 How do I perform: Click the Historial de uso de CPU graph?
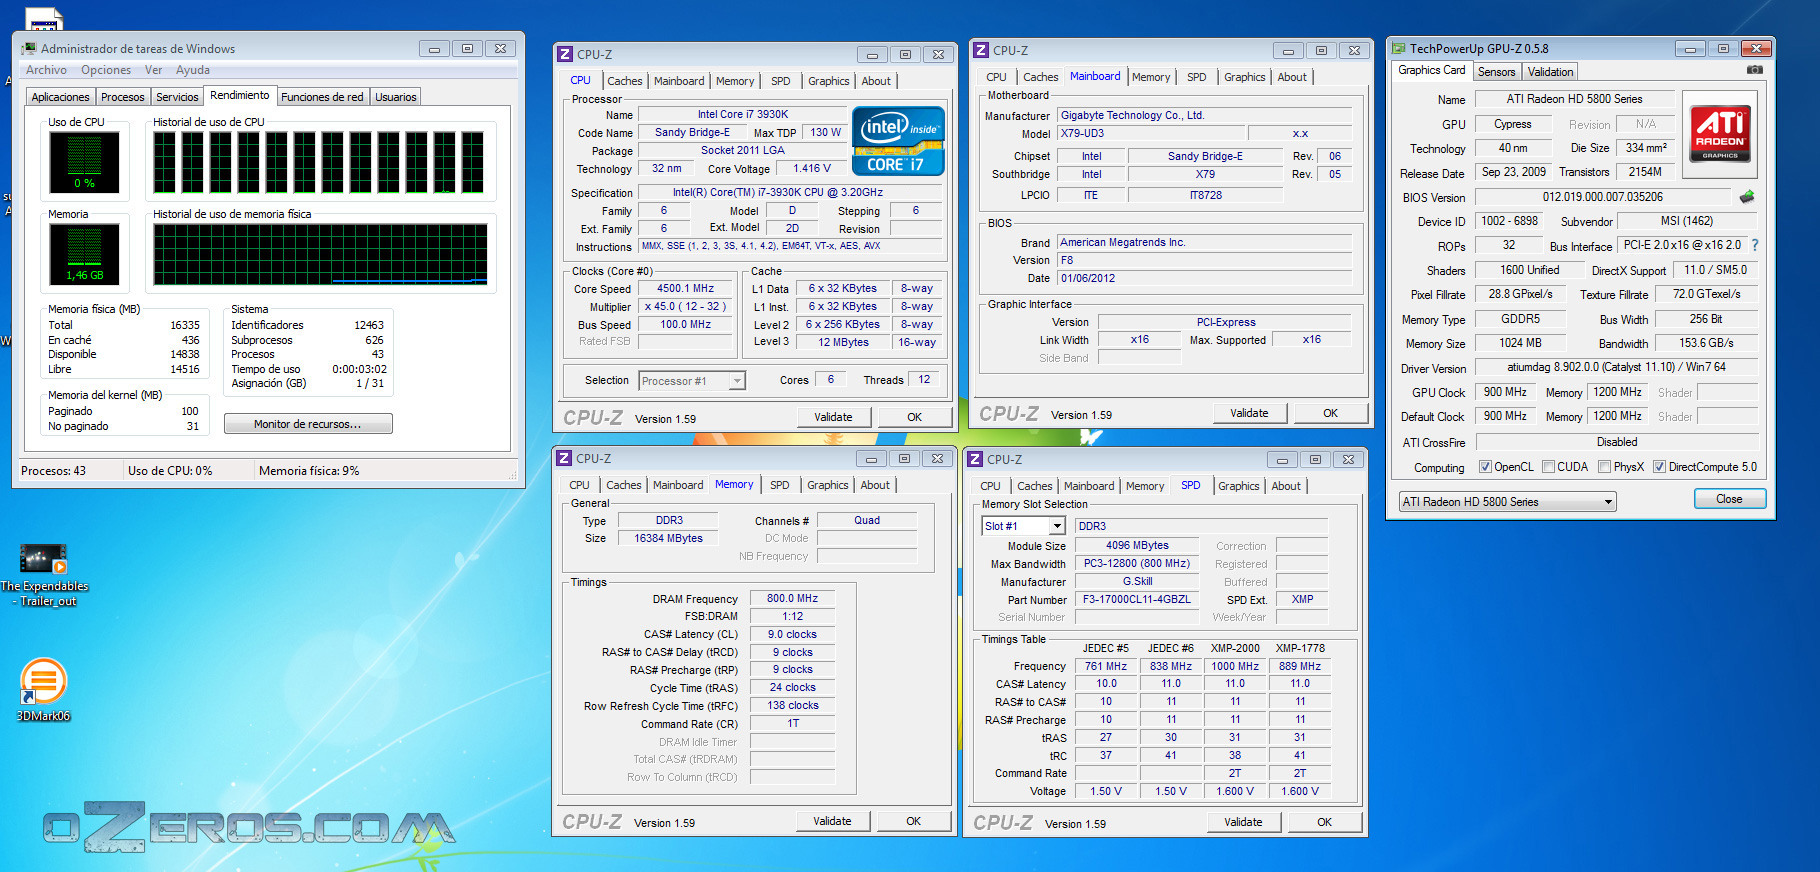pos(320,162)
